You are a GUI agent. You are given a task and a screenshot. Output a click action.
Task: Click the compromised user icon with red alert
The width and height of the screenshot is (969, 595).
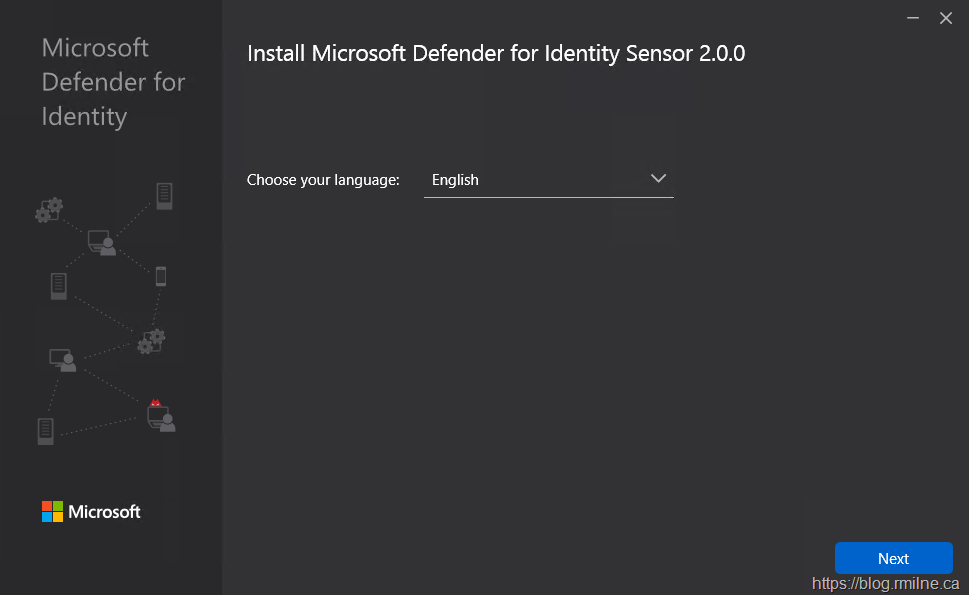pyautogui.click(x=160, y=416)
